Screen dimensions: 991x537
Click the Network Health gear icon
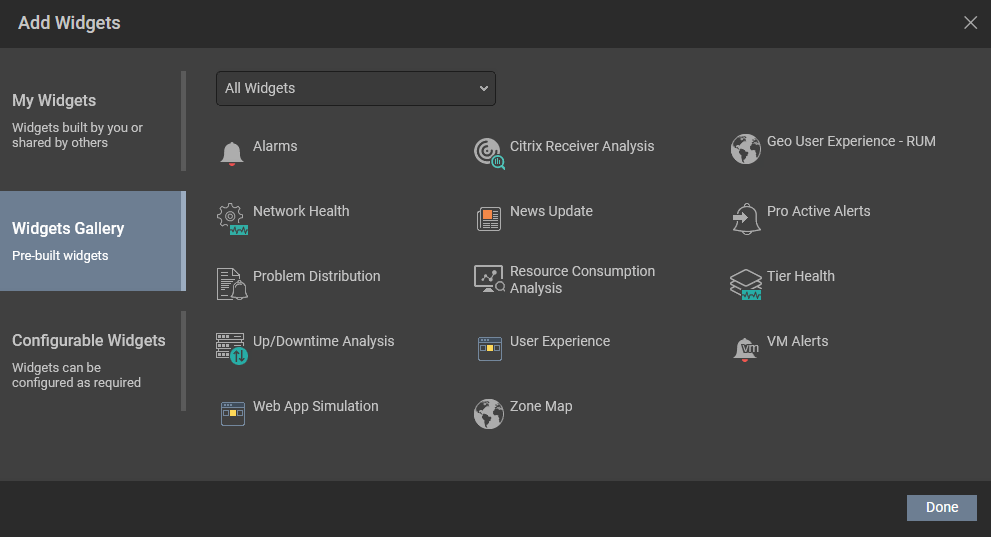tap(232, 219)
